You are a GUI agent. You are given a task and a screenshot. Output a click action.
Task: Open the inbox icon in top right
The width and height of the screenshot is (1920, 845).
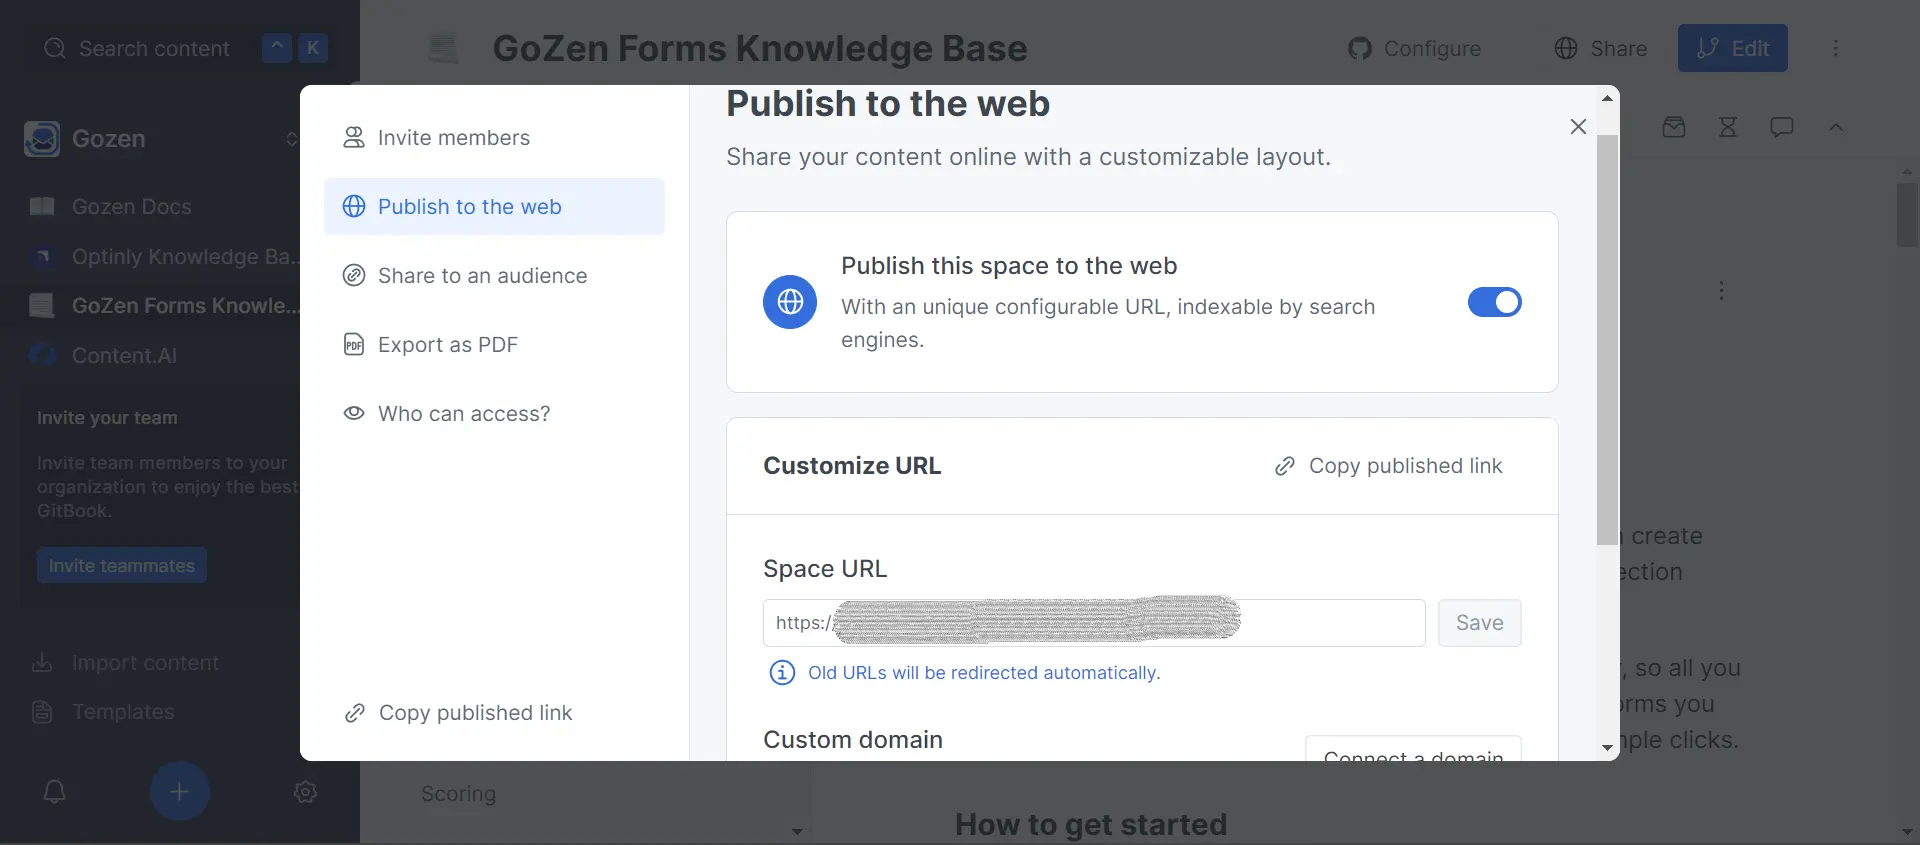tap(1675, 127)
